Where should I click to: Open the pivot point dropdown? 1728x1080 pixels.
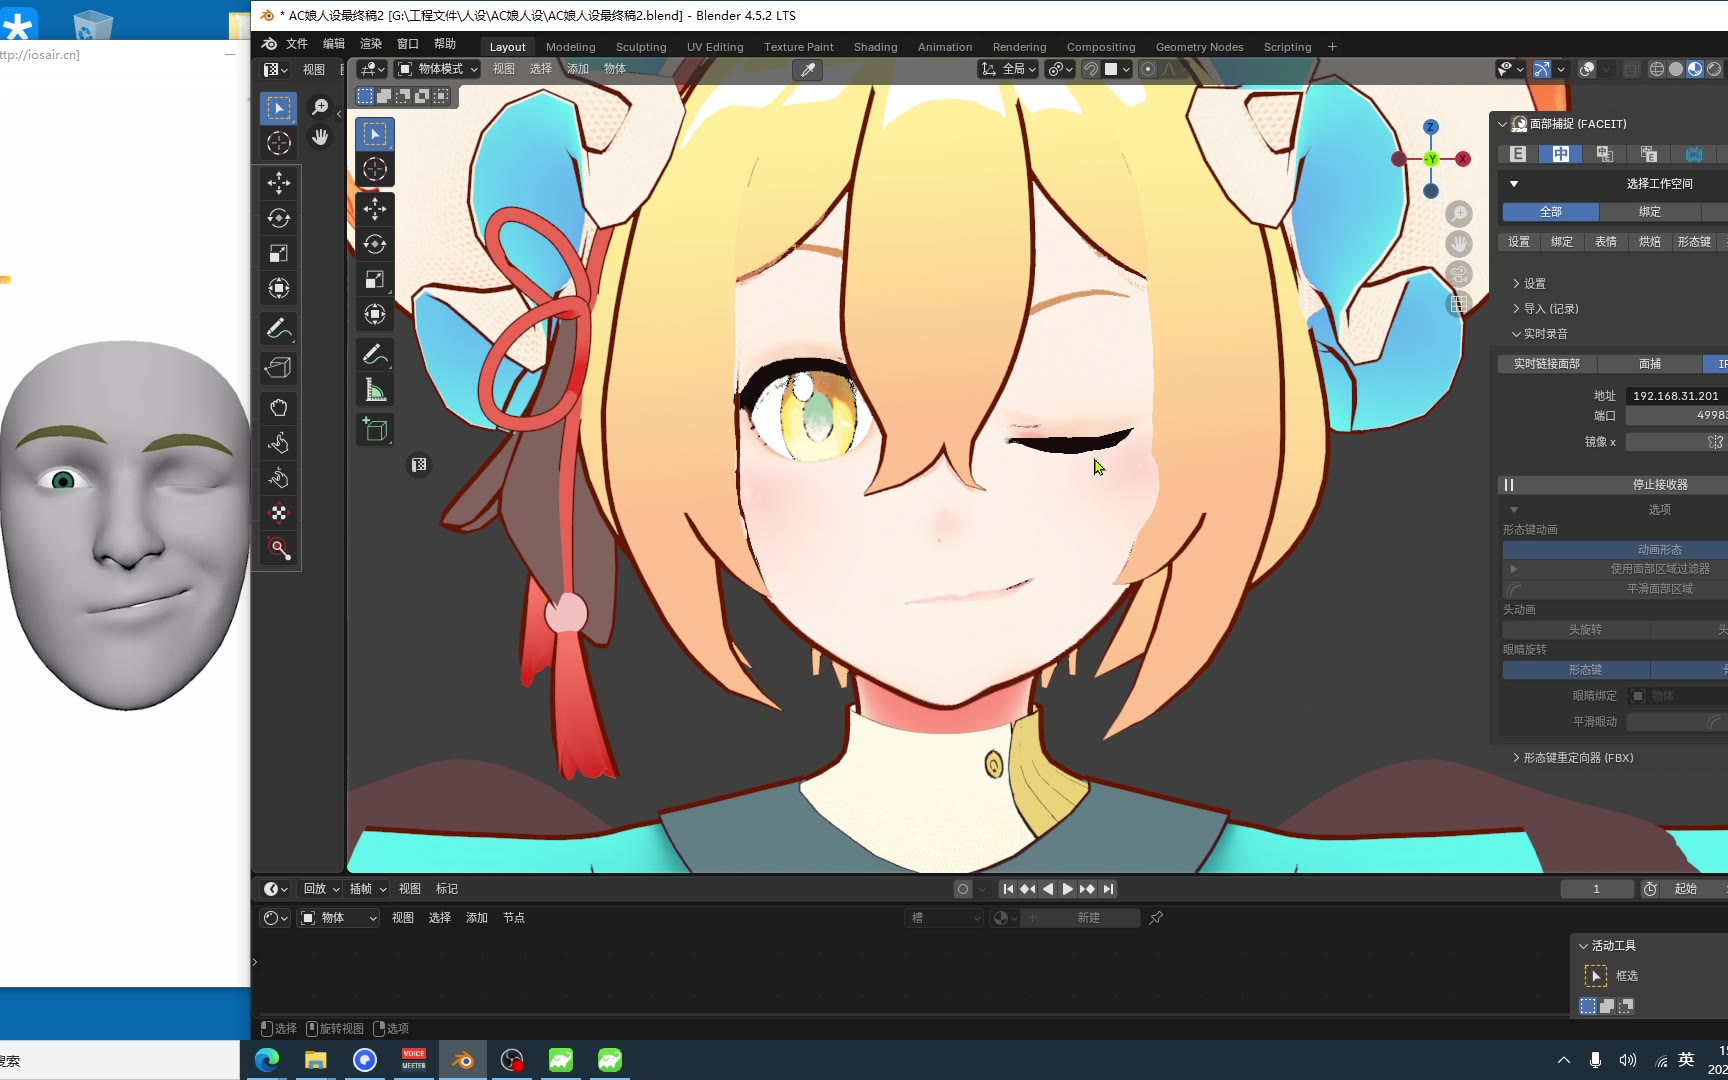[1060, 69]
